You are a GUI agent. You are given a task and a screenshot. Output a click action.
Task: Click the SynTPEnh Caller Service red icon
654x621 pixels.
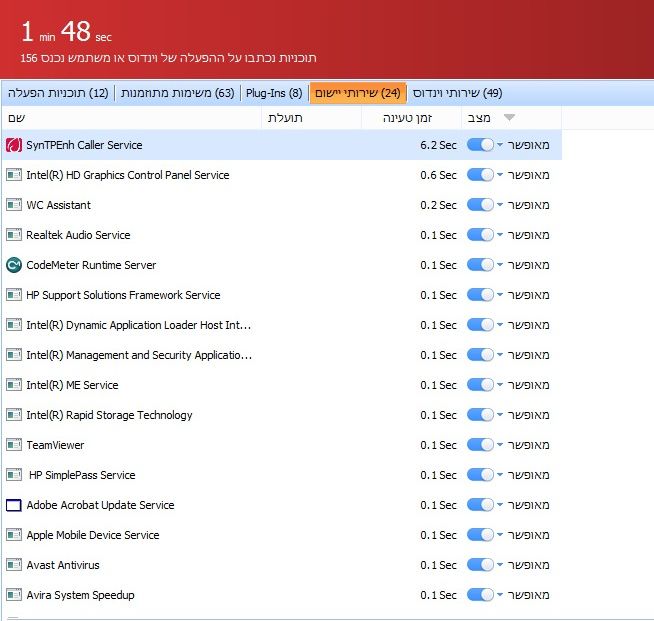click(14, 145)
